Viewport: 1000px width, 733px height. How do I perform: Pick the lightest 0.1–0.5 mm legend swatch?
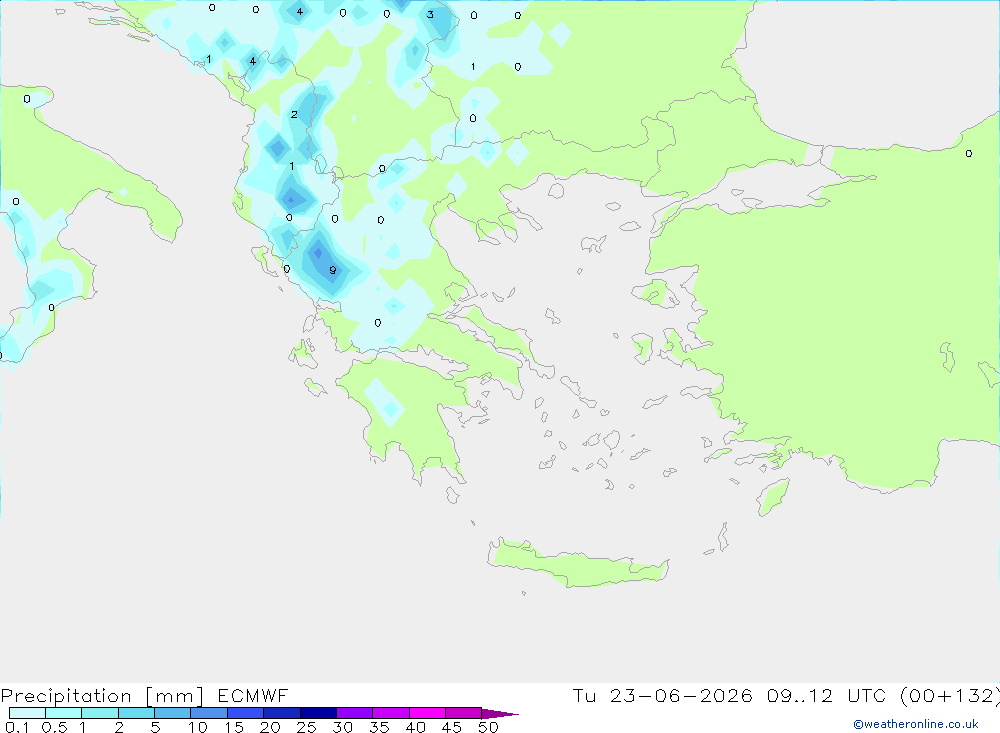[27, 713]
